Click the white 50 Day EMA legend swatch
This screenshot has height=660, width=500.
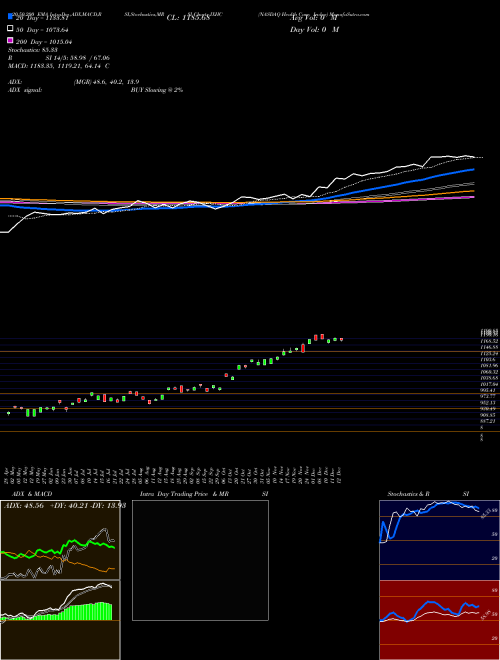11,29
